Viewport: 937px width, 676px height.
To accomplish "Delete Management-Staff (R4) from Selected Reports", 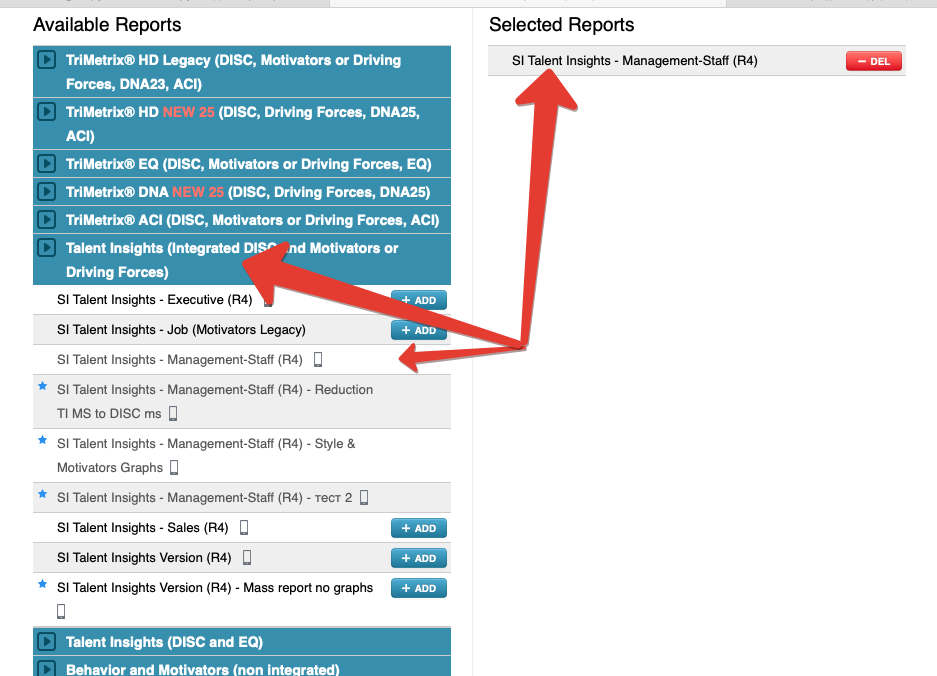I will tap(874, 61).
